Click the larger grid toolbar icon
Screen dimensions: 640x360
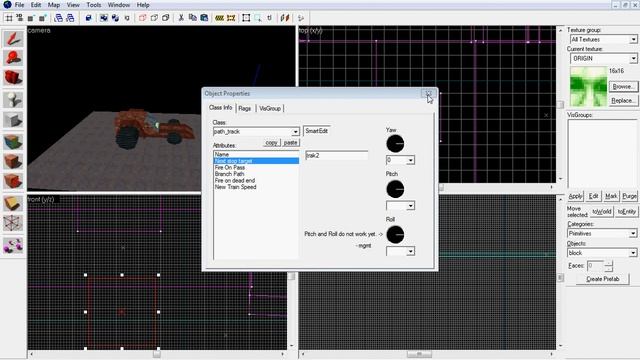pos(42,18)
